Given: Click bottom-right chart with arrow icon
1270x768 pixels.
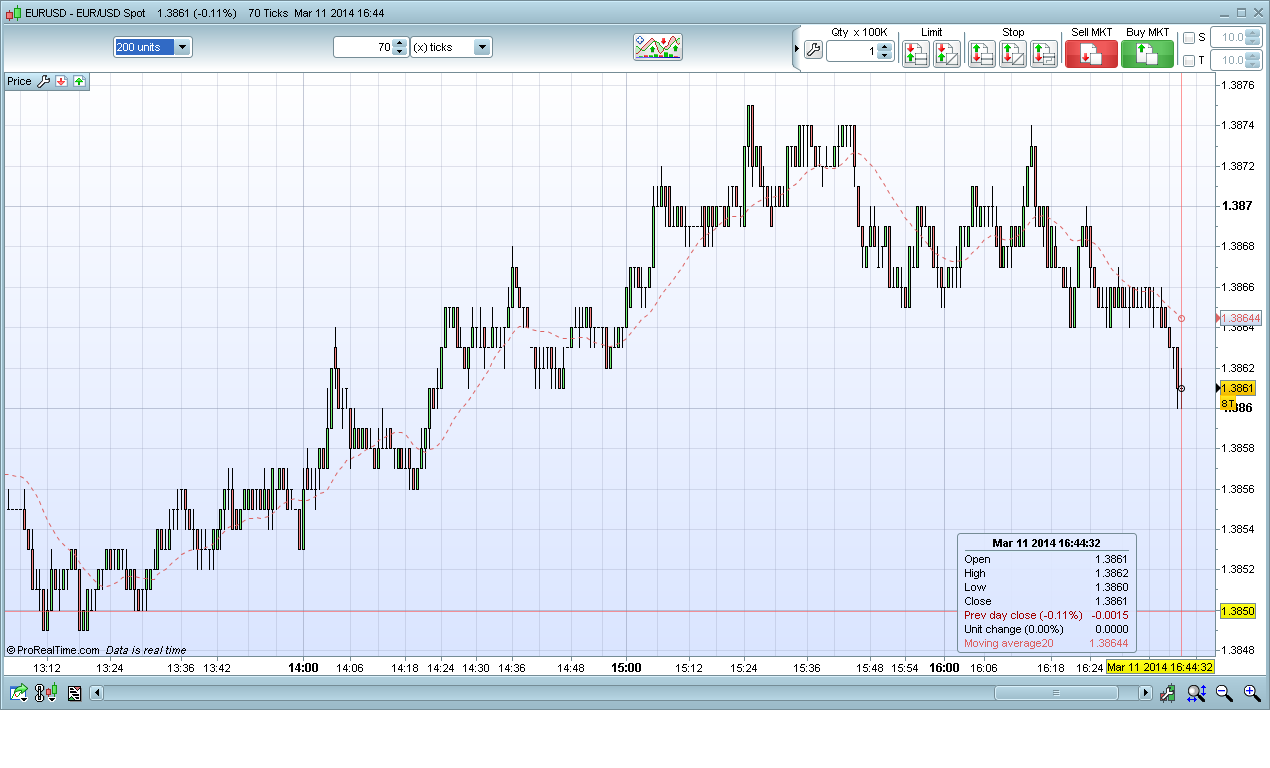Looking at the screenshot, I should pos(1168,692).
